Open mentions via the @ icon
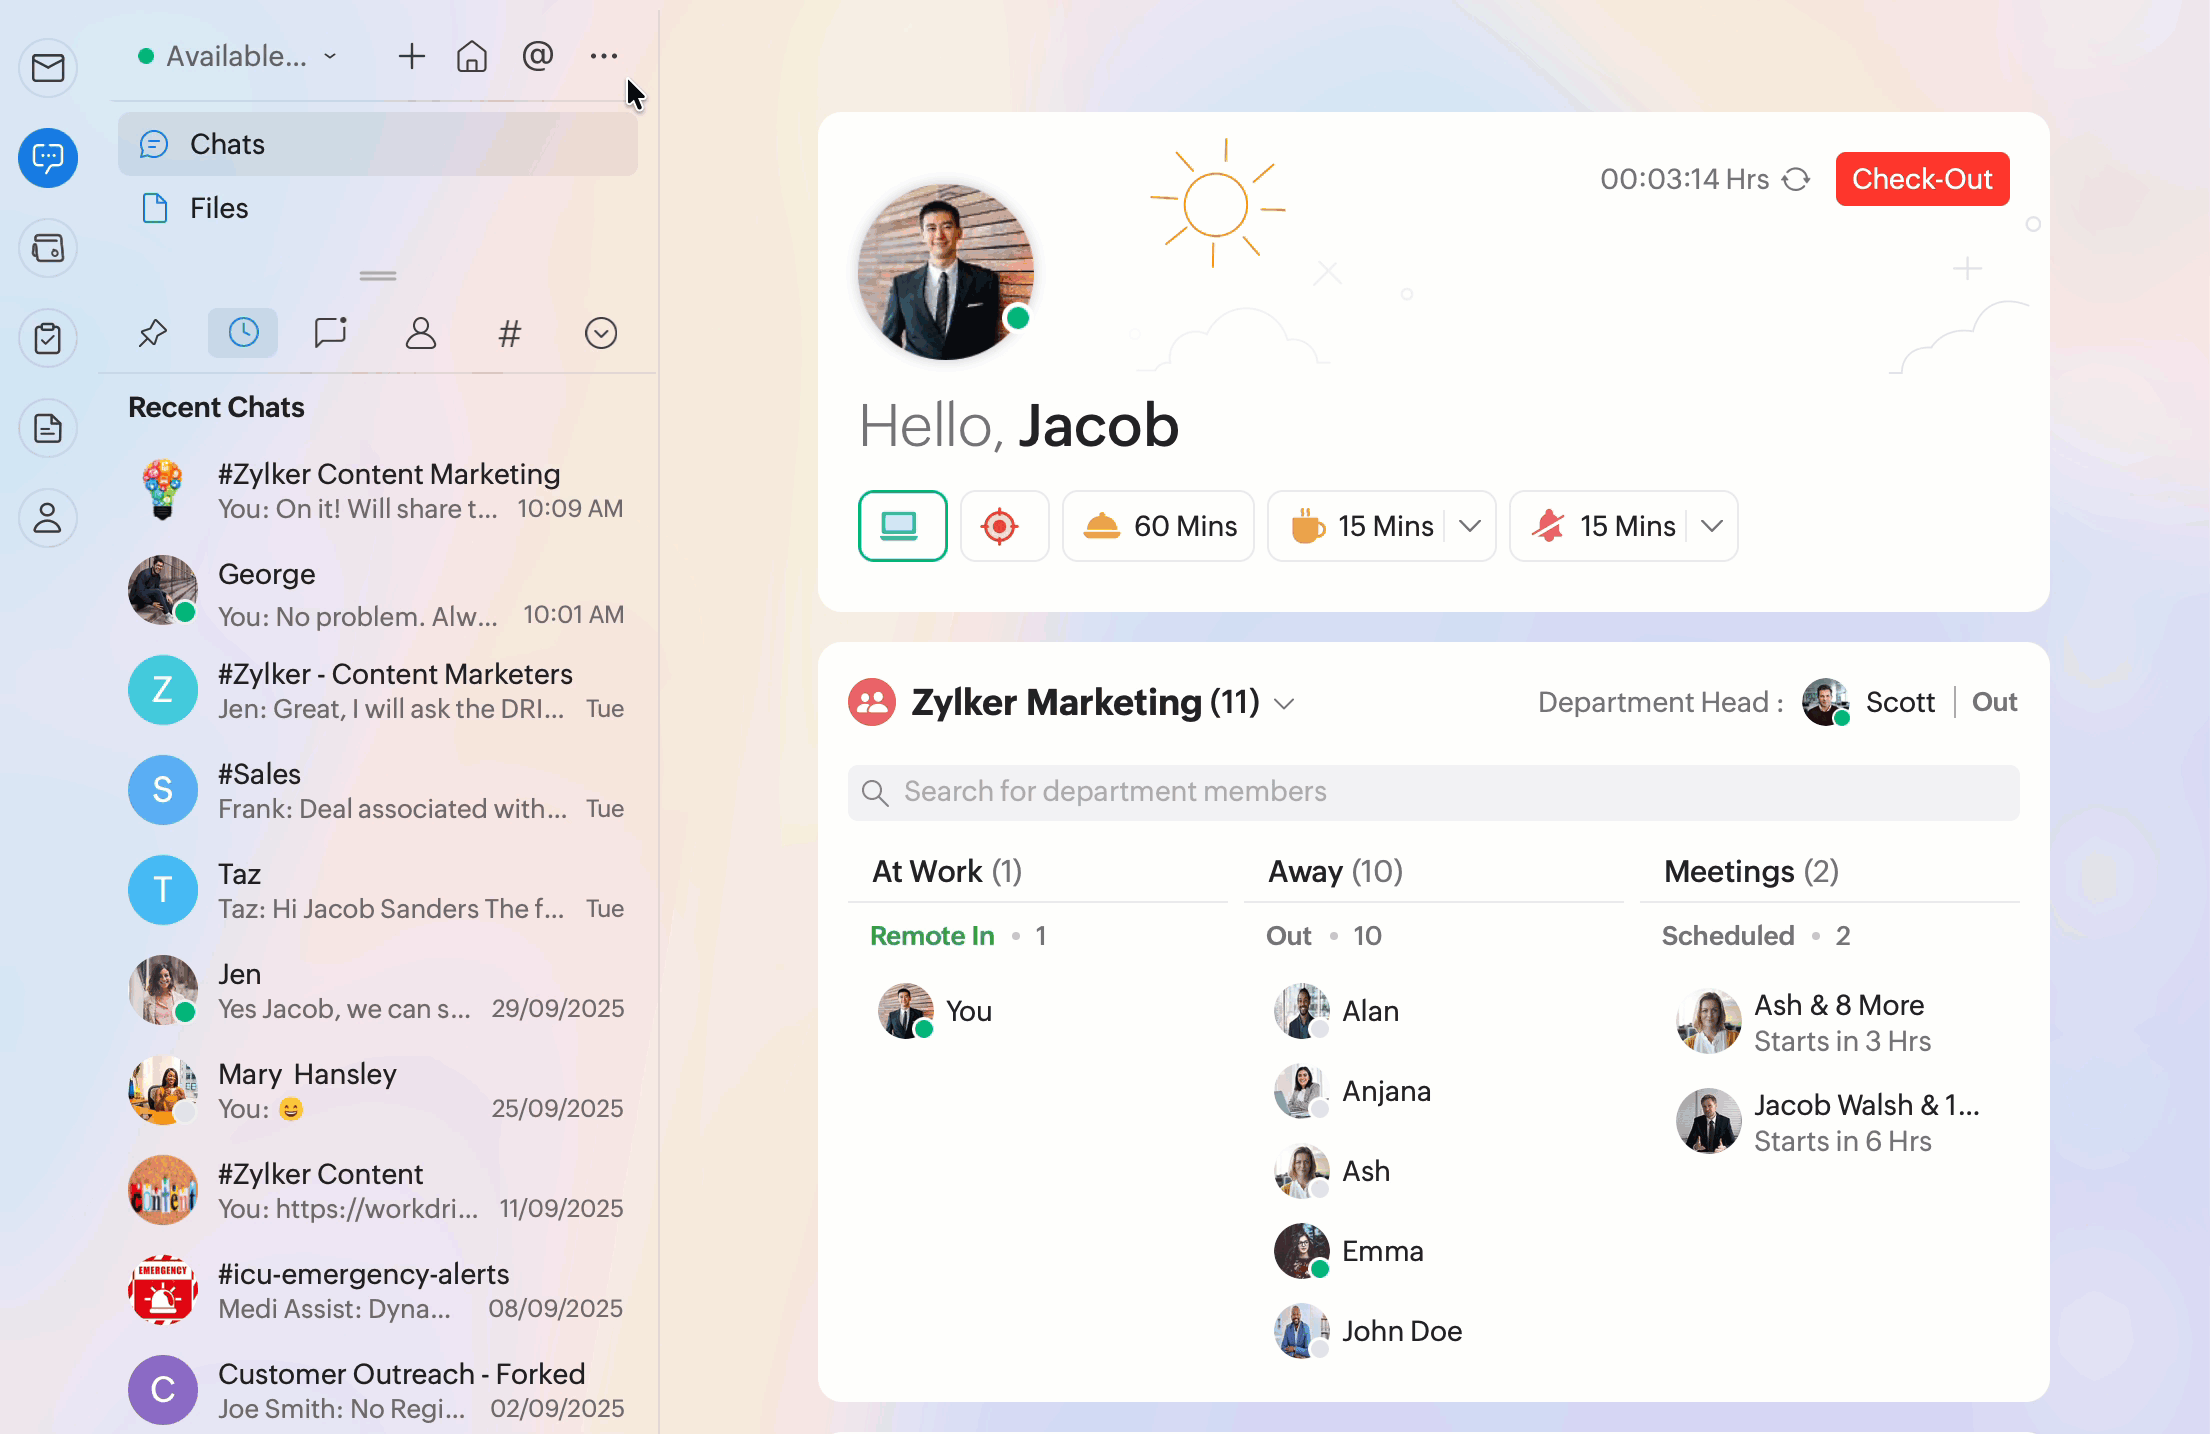 point(538,56)
